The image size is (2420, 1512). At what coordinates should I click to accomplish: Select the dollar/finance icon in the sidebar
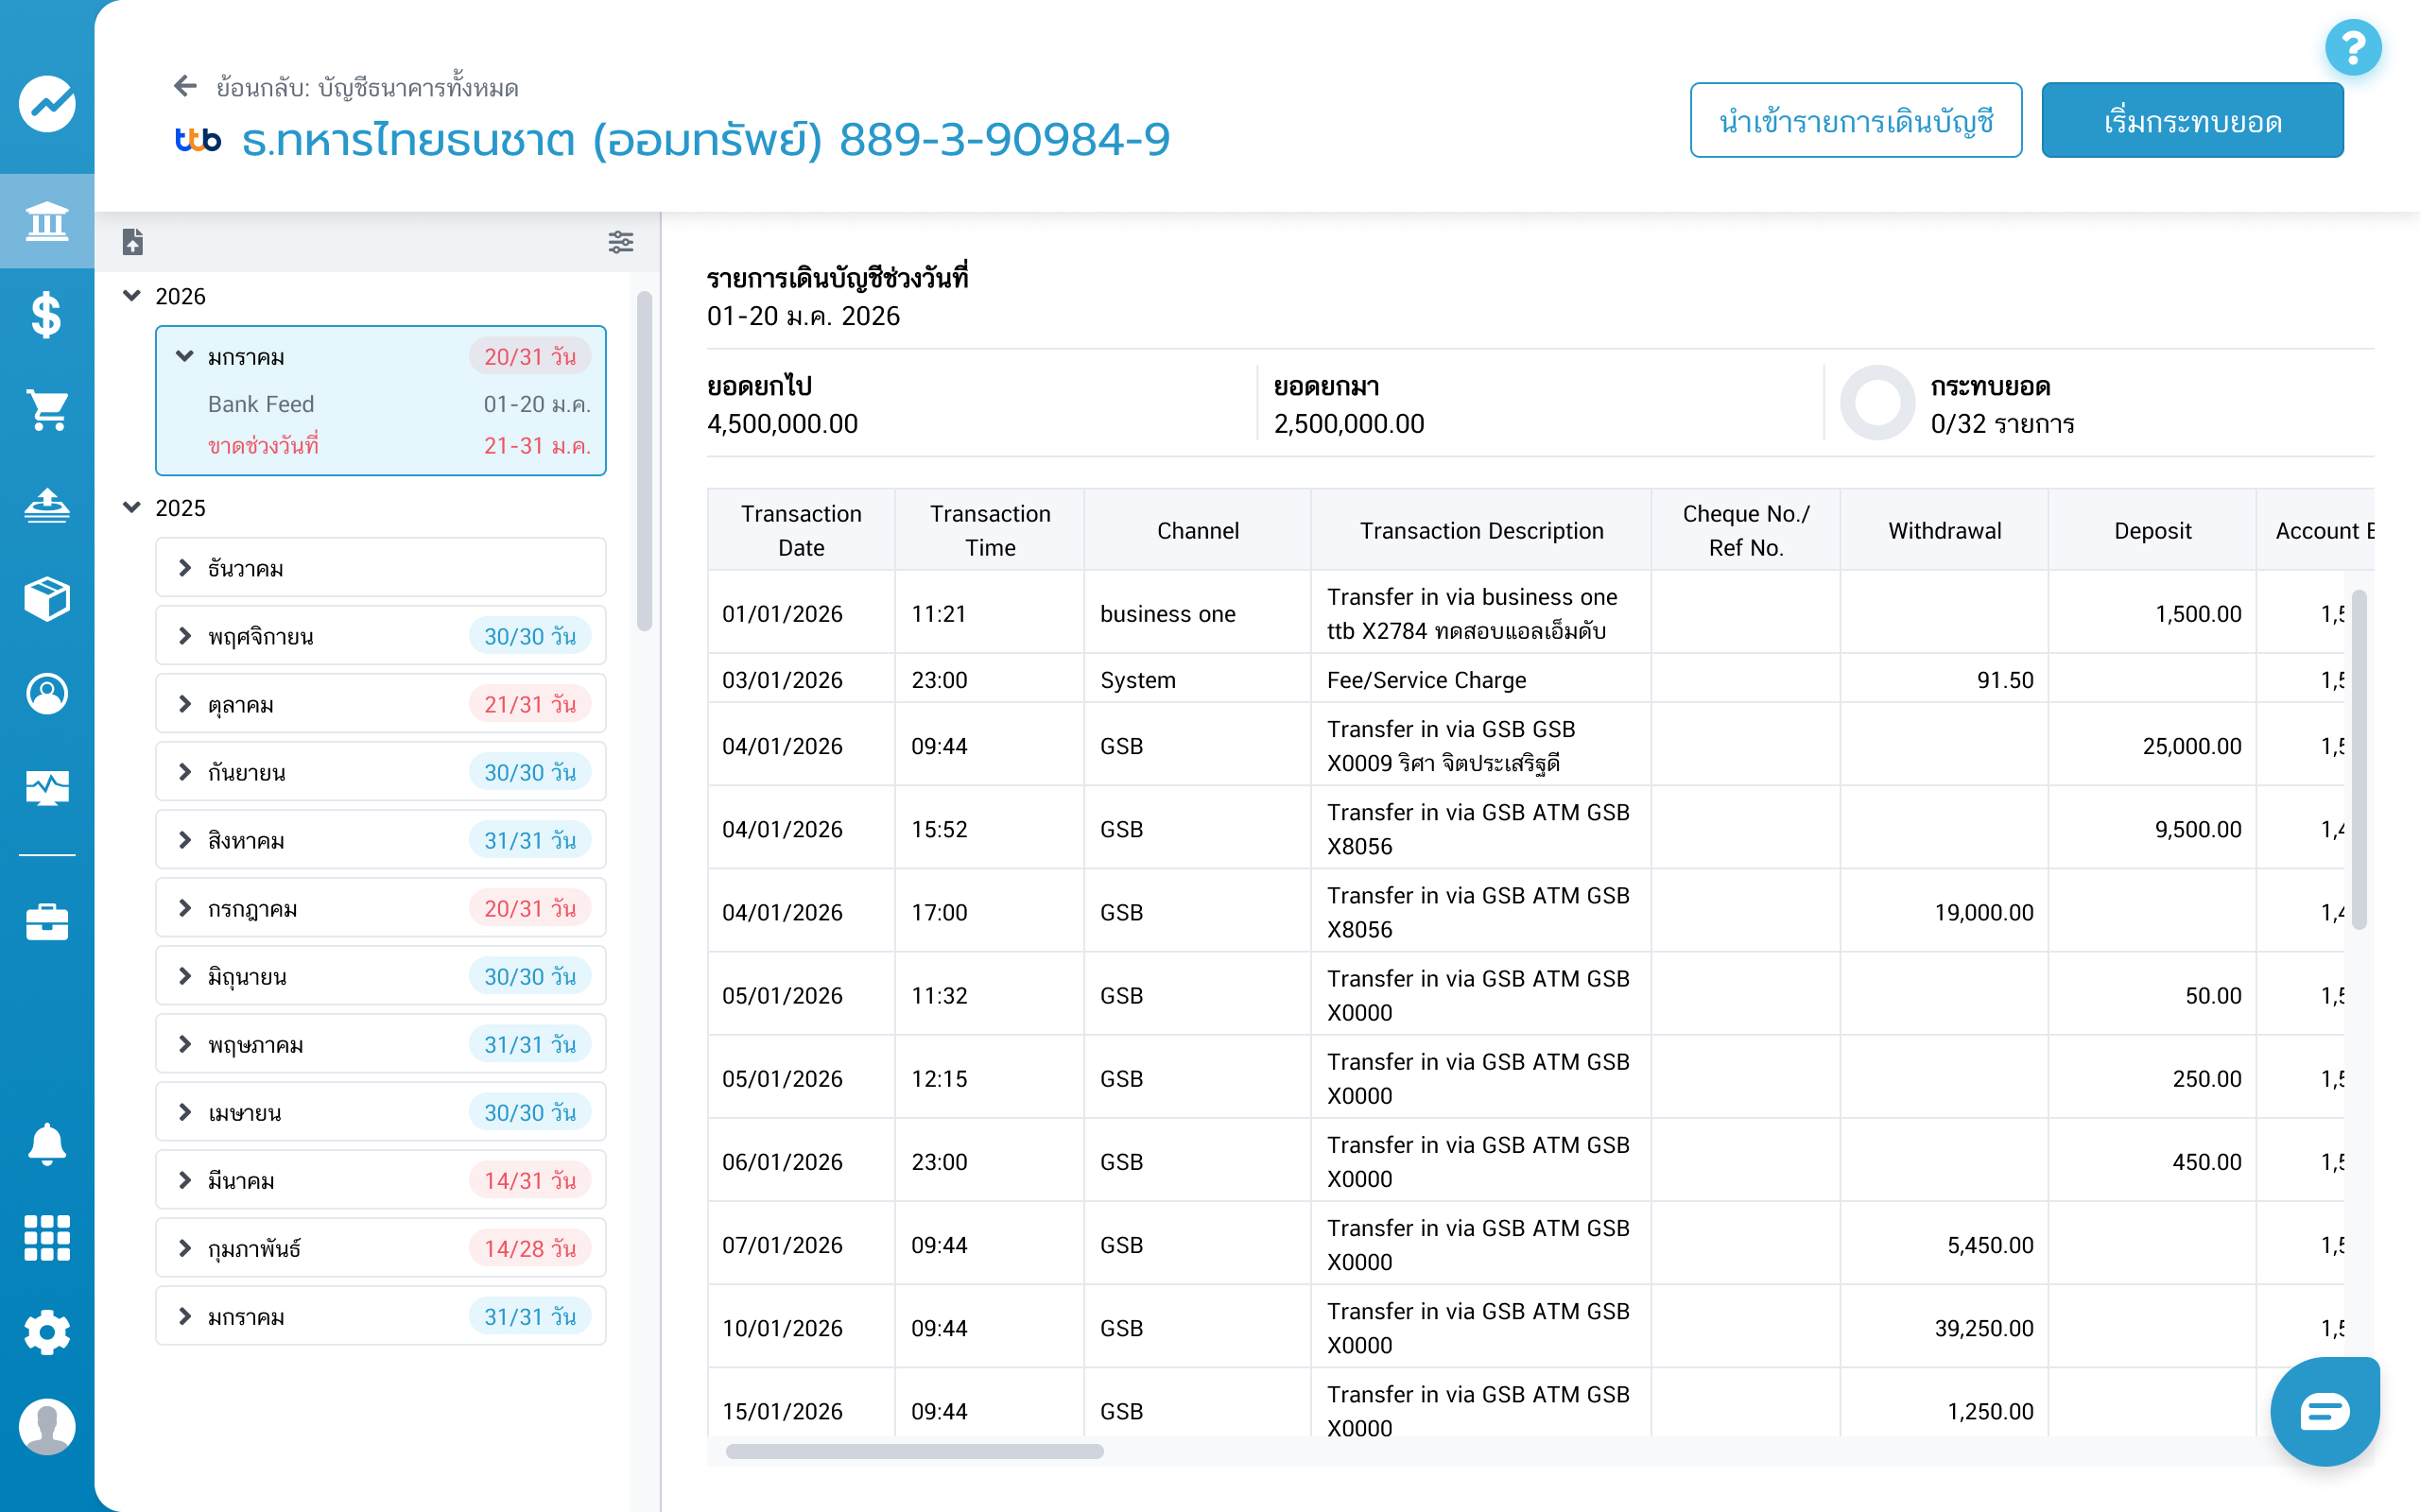47,316
